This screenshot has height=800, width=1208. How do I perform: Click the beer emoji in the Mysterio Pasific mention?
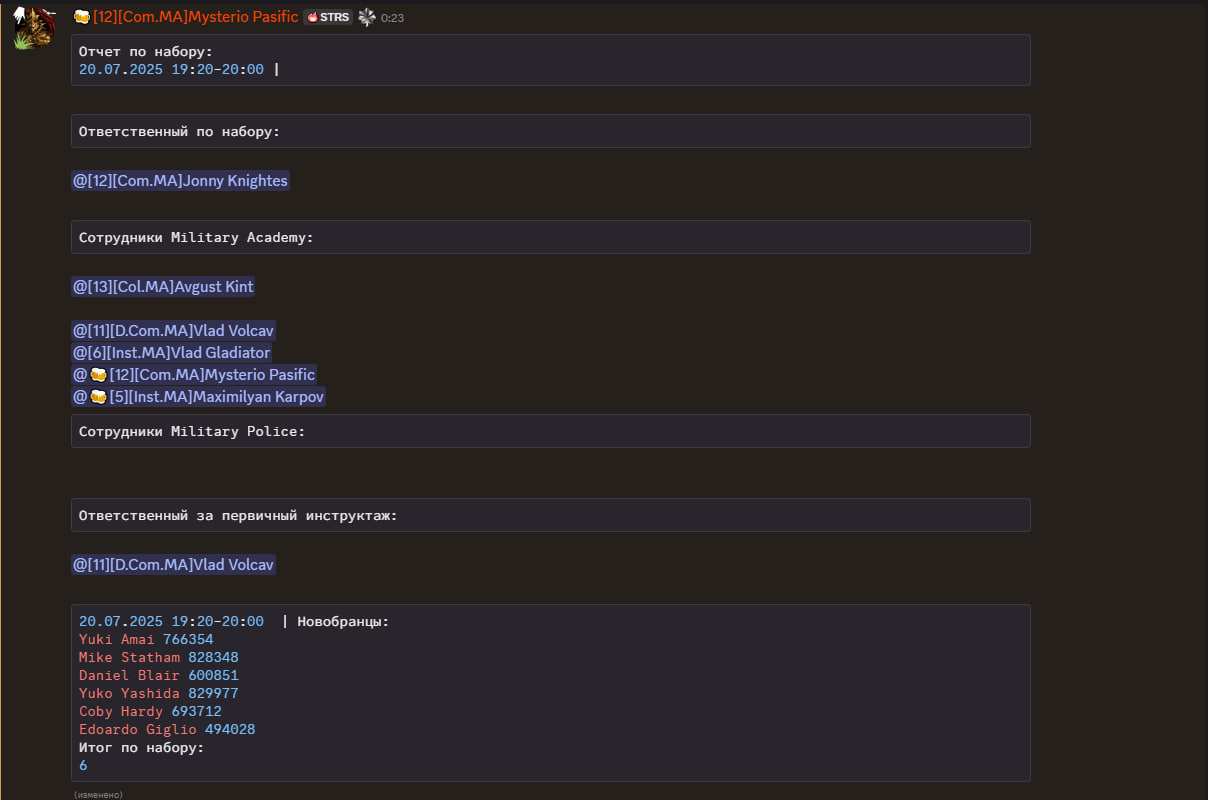98,375
